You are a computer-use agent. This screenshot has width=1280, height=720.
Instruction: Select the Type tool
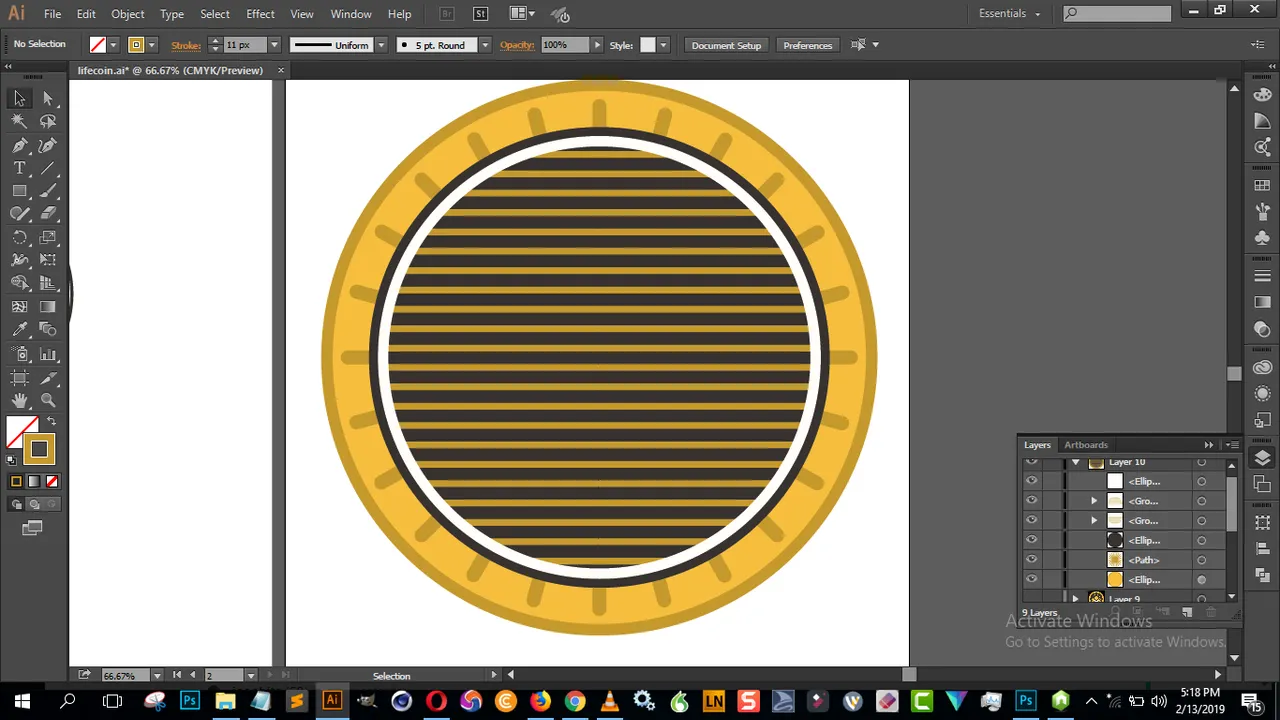pos(19,168)
